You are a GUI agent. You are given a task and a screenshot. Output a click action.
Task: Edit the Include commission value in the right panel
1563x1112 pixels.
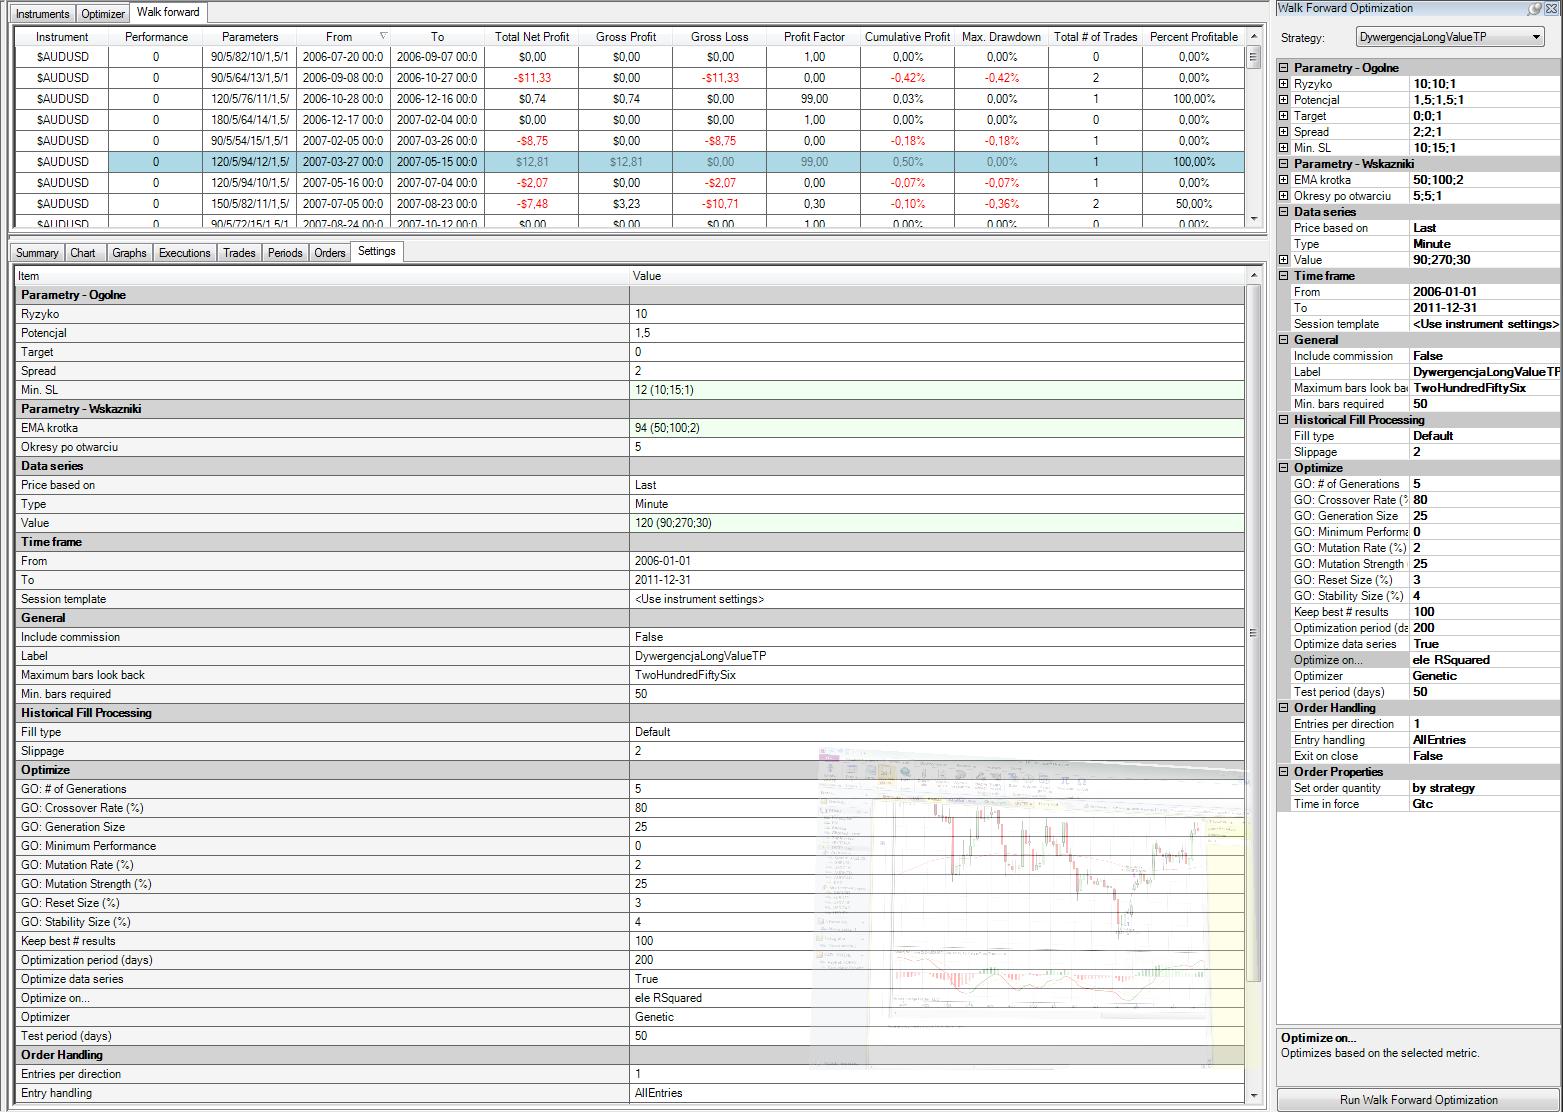coord(1484,356)
